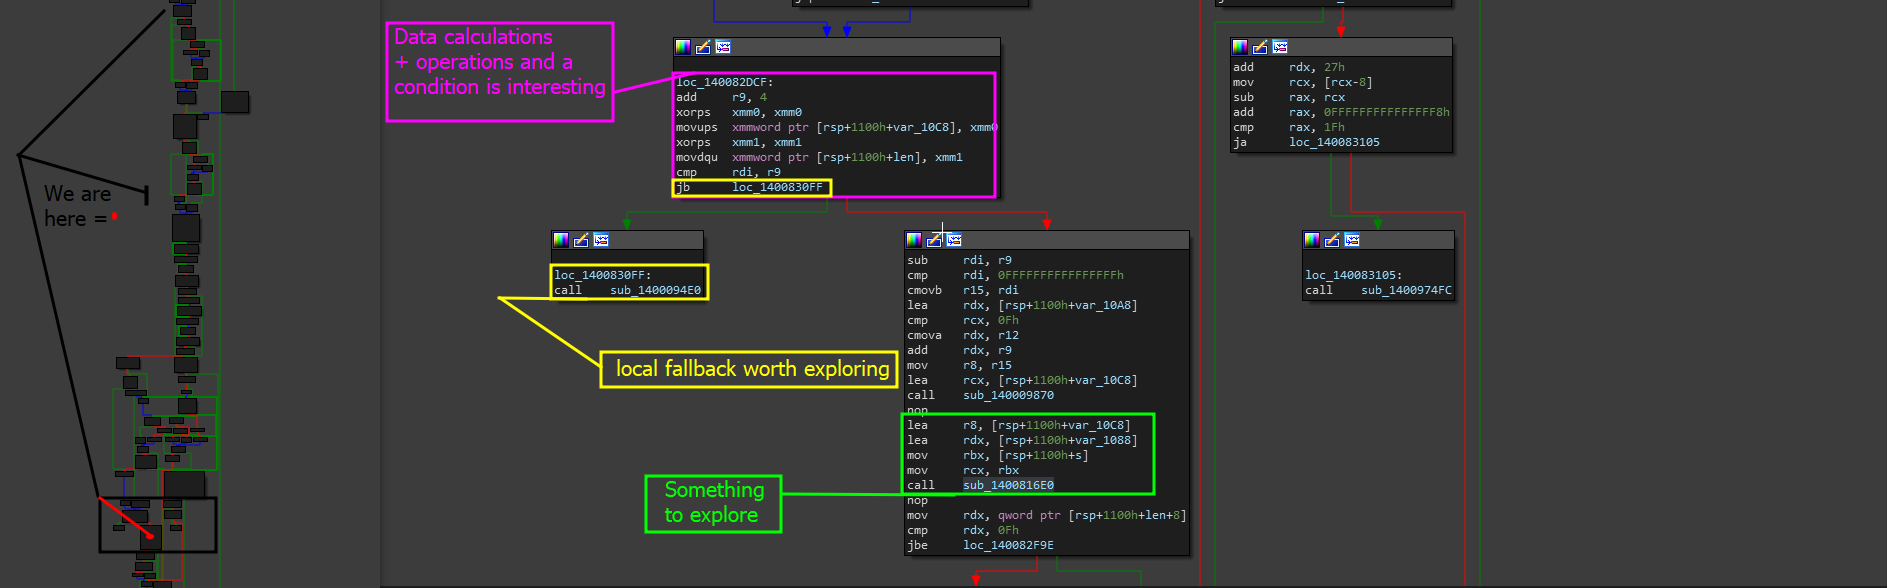The width and height of the screenshot is (1887, 588).
Task: Click the third header icon on 'sub rdi, r9' block
Action: (x=954, y=240)
